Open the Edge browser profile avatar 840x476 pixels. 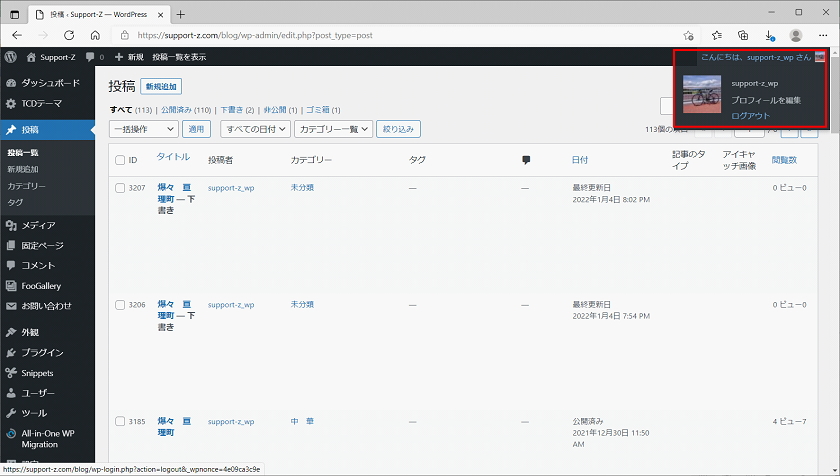pyautogui.click(x=796, y=35)
